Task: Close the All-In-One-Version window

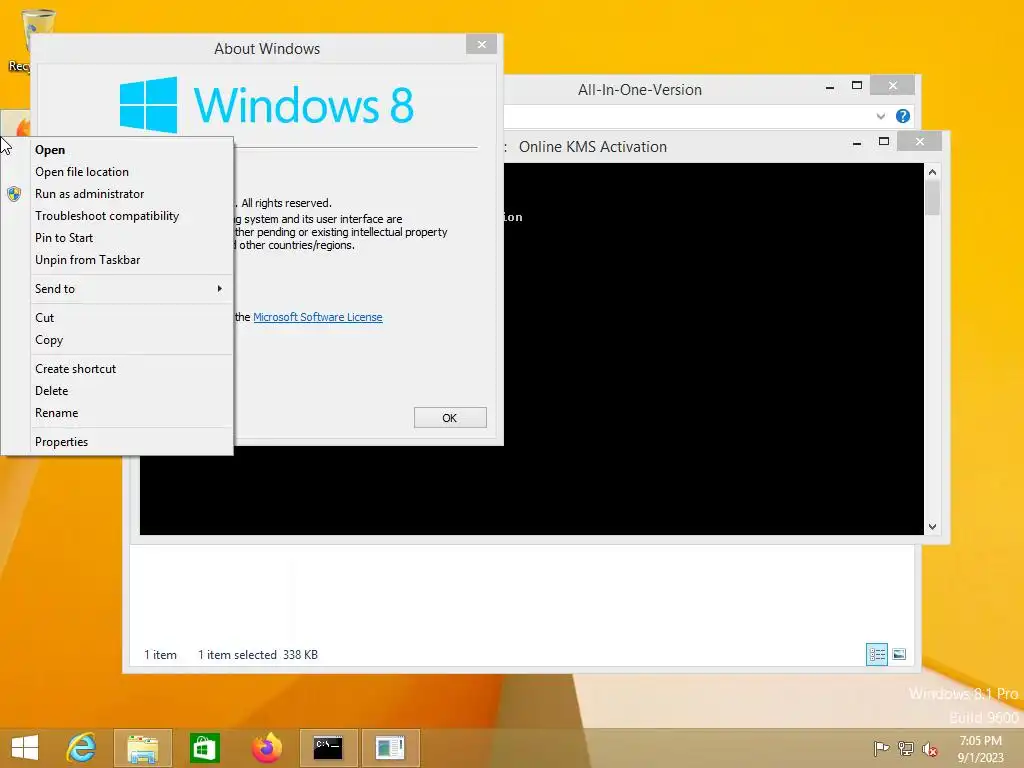Action: (x=893, y=86)
